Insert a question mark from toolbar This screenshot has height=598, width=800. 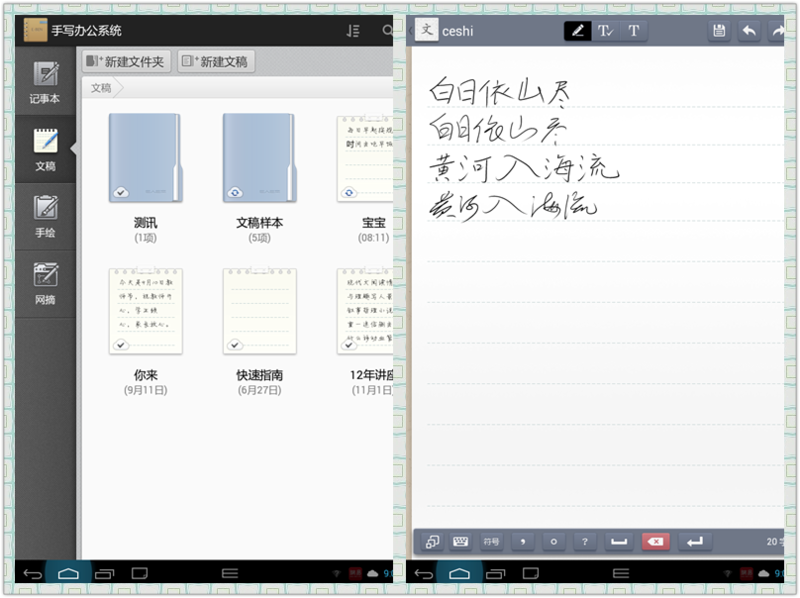coord(585,542)
